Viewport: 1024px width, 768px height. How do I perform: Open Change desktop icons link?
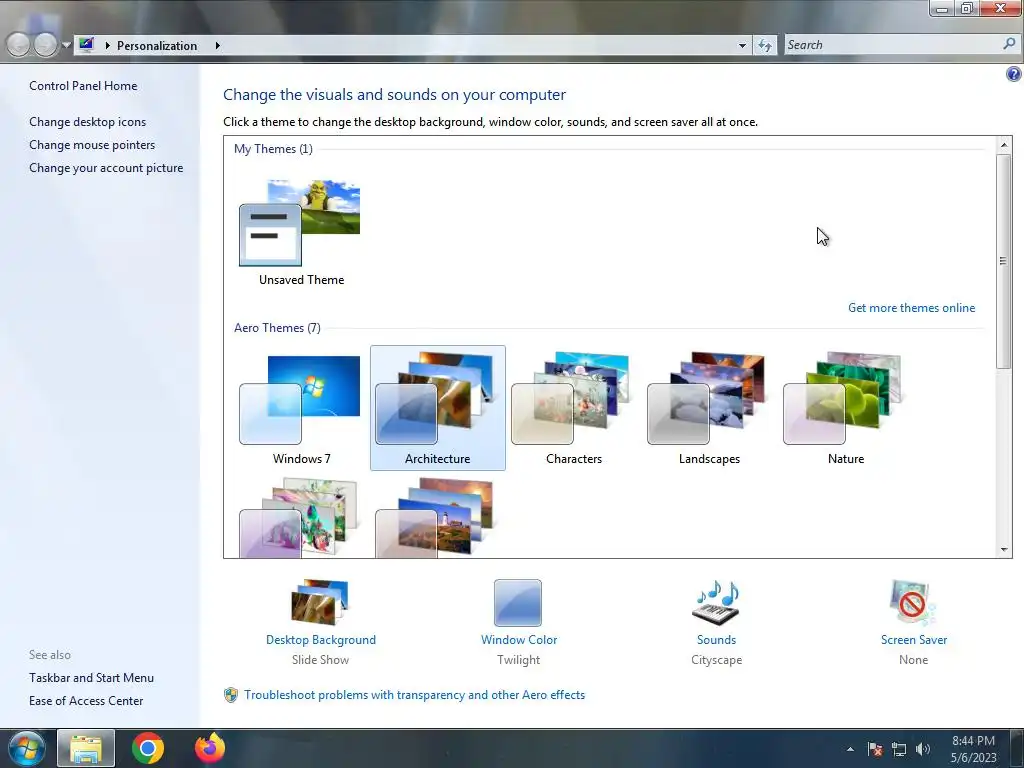[88, 121]
